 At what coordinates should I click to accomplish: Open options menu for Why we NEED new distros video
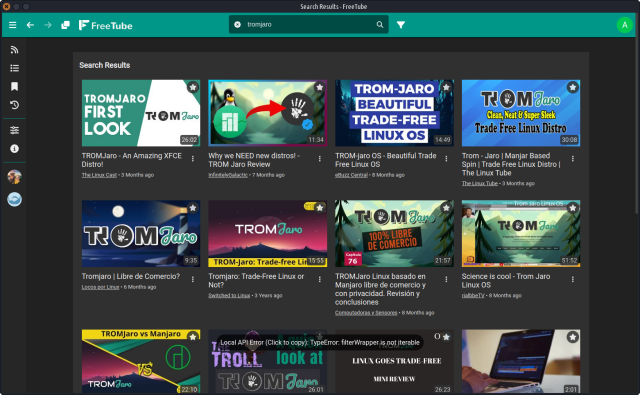click(320, 158)
